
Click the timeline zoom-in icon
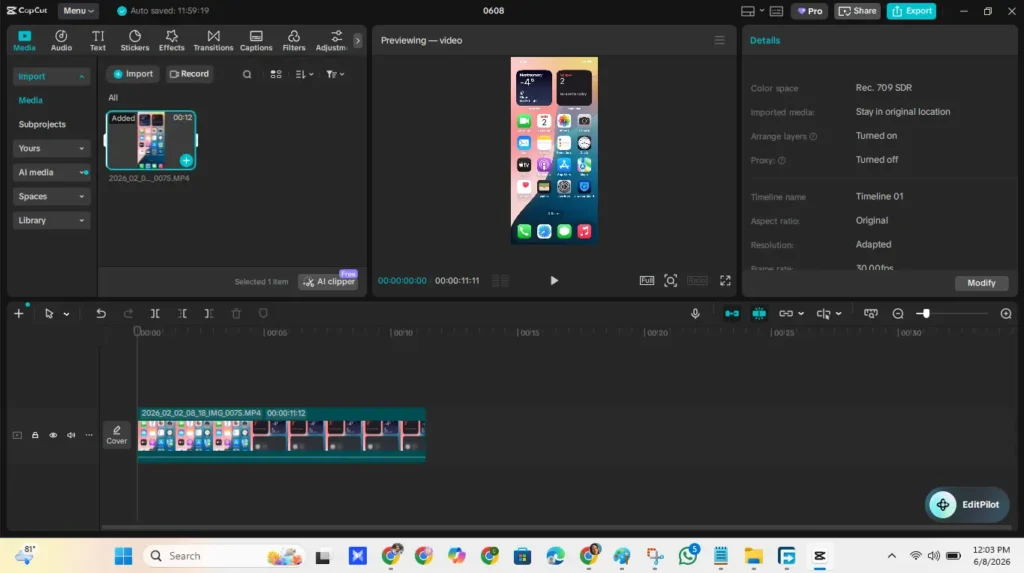click(x=1006, y=314)
